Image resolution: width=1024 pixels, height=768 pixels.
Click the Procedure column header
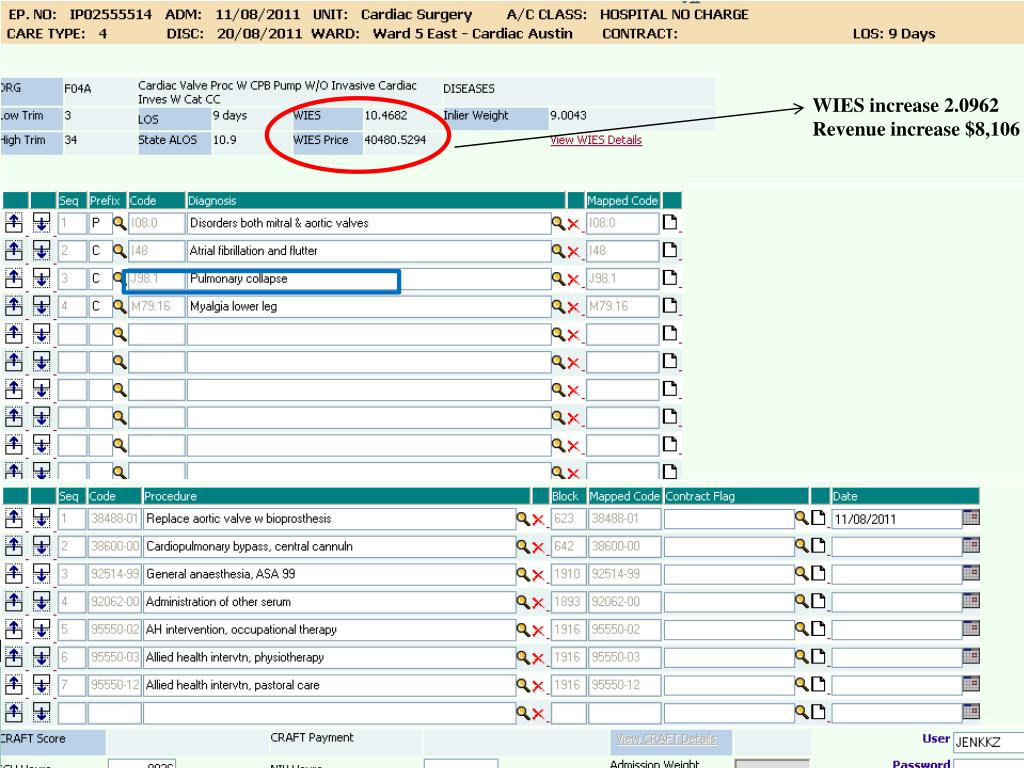pos(336,496)
